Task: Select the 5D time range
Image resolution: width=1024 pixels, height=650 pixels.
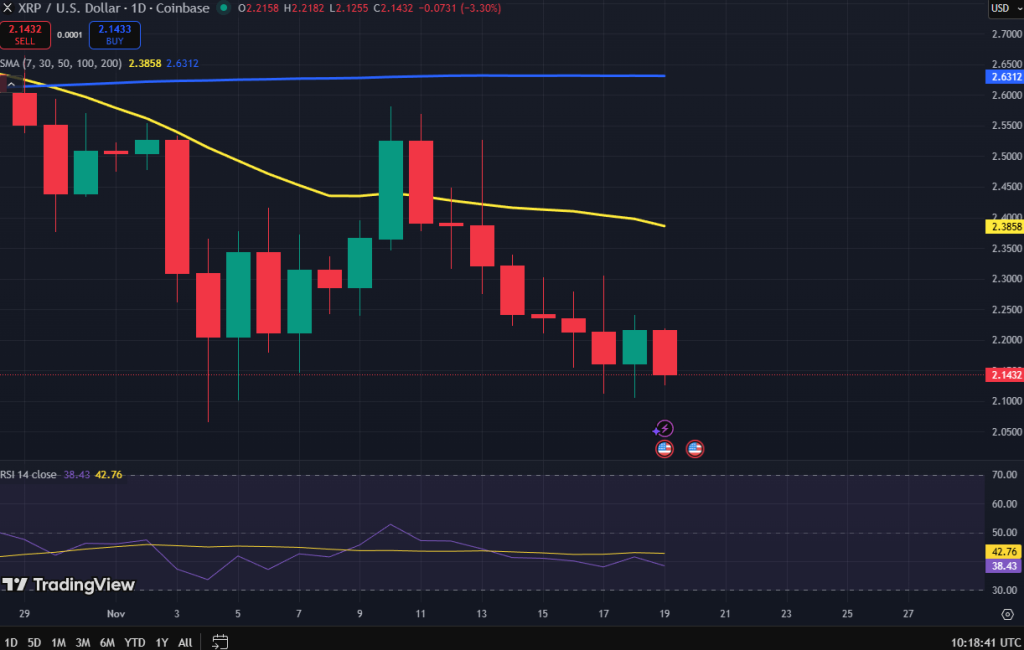Action: point(34,642)
